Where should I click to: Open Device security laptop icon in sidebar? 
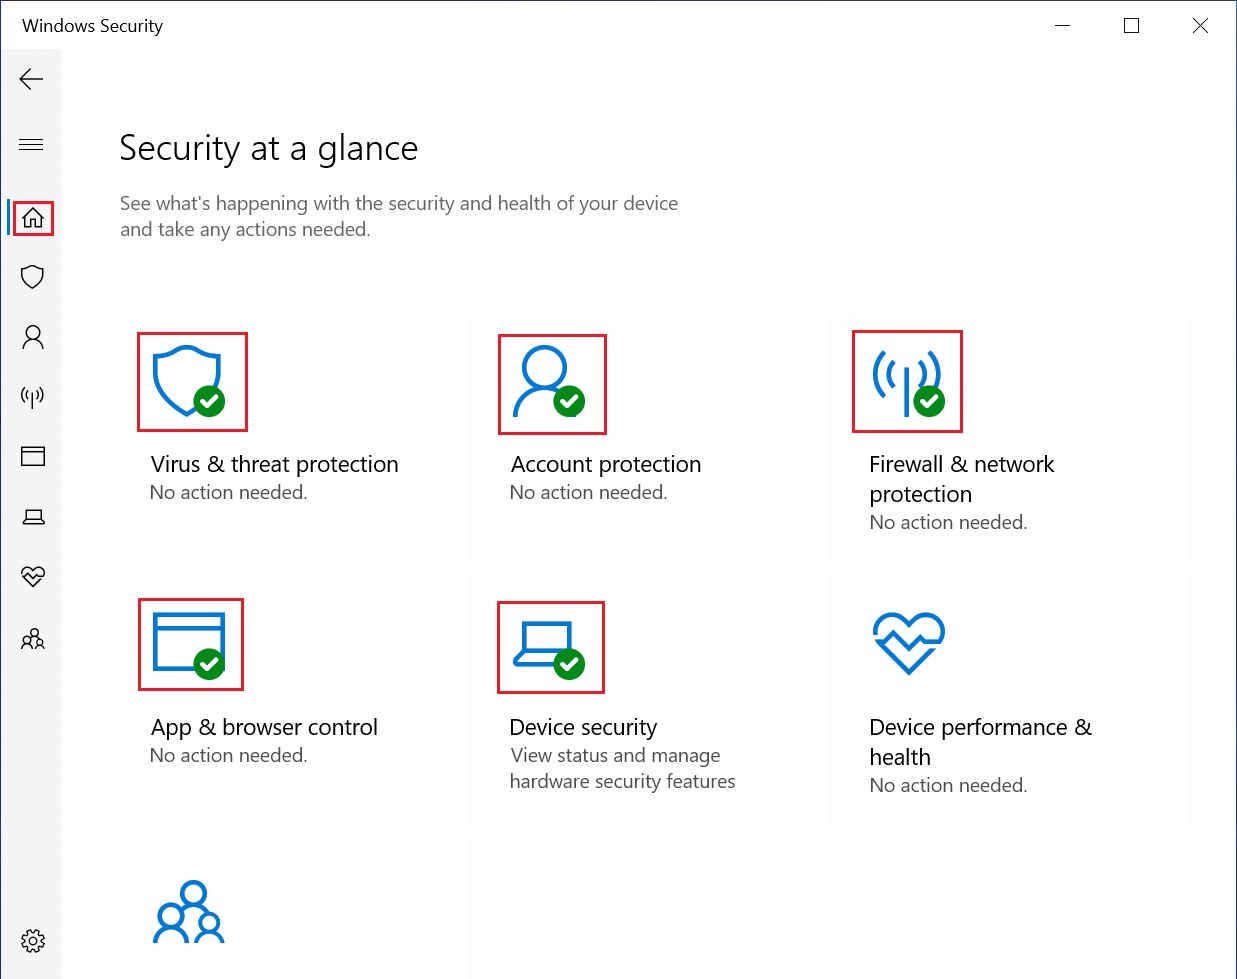(x=33, y=517)
